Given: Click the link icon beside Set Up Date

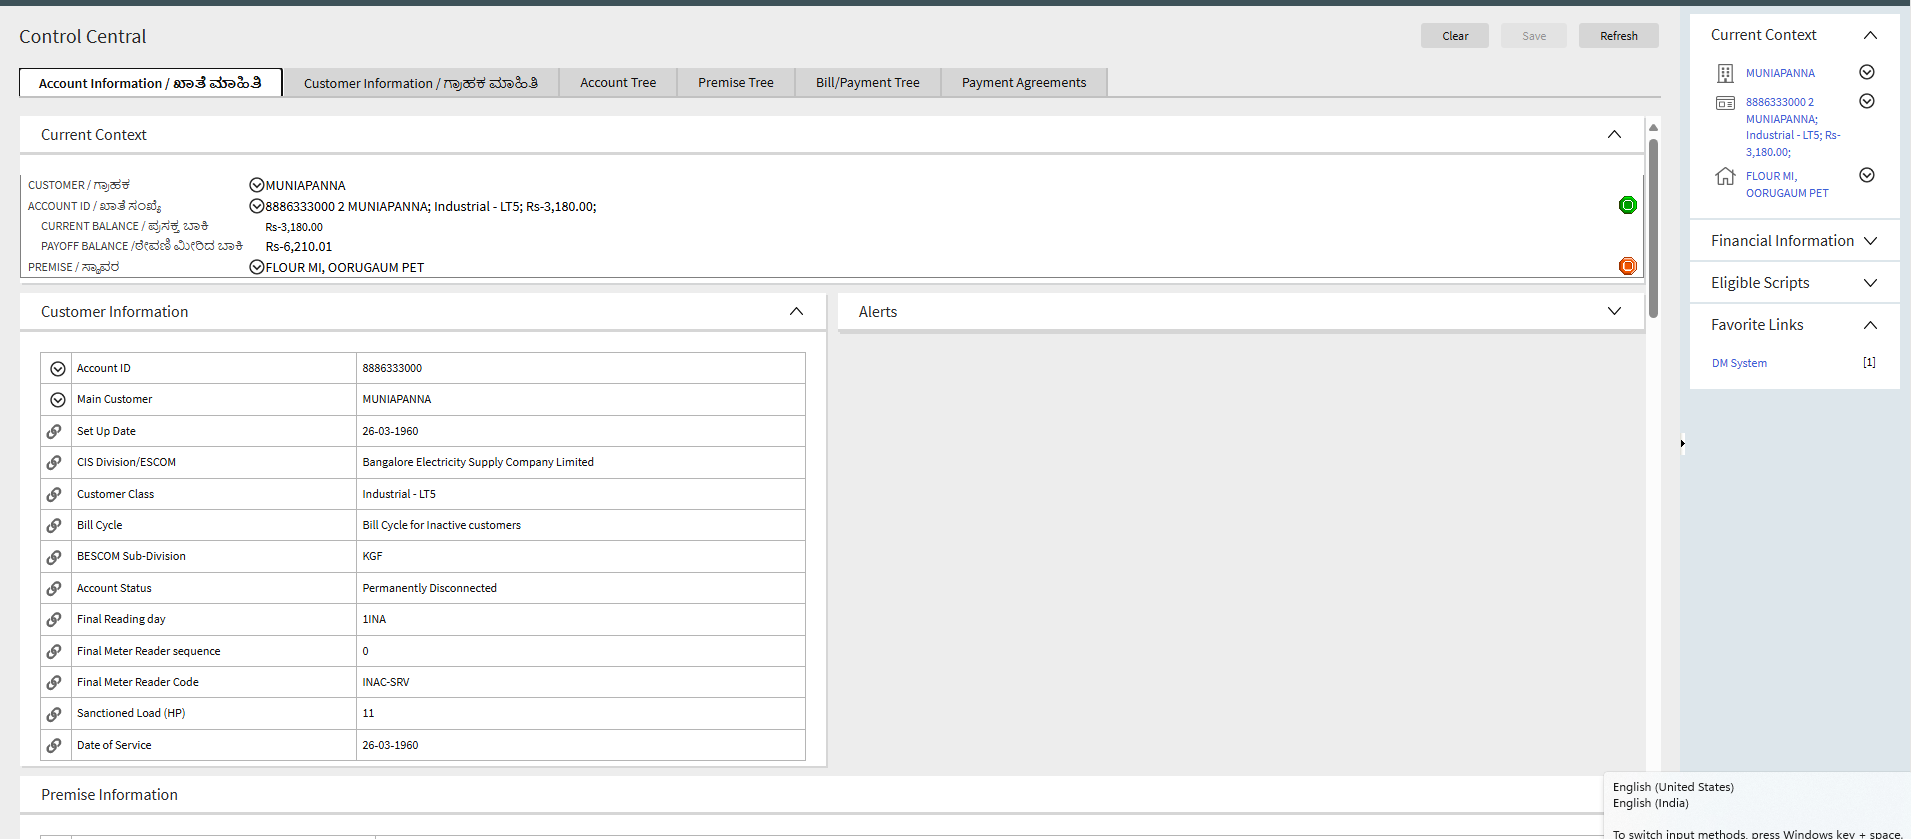Looking at the screenshot, I should (55, 431).
